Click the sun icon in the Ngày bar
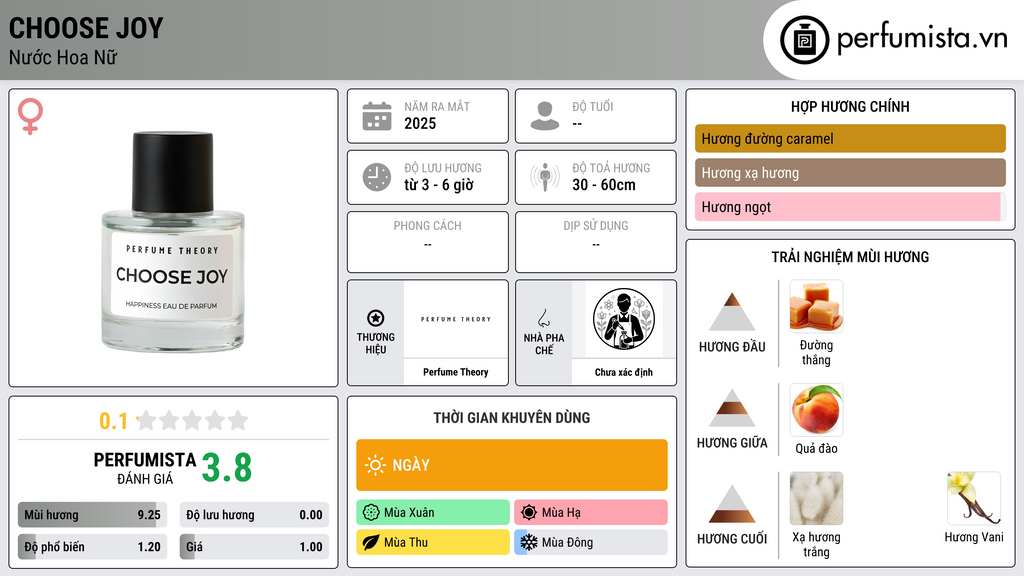Image resolution: width=1024 pixels, height=576 pixels. point(375,465)
